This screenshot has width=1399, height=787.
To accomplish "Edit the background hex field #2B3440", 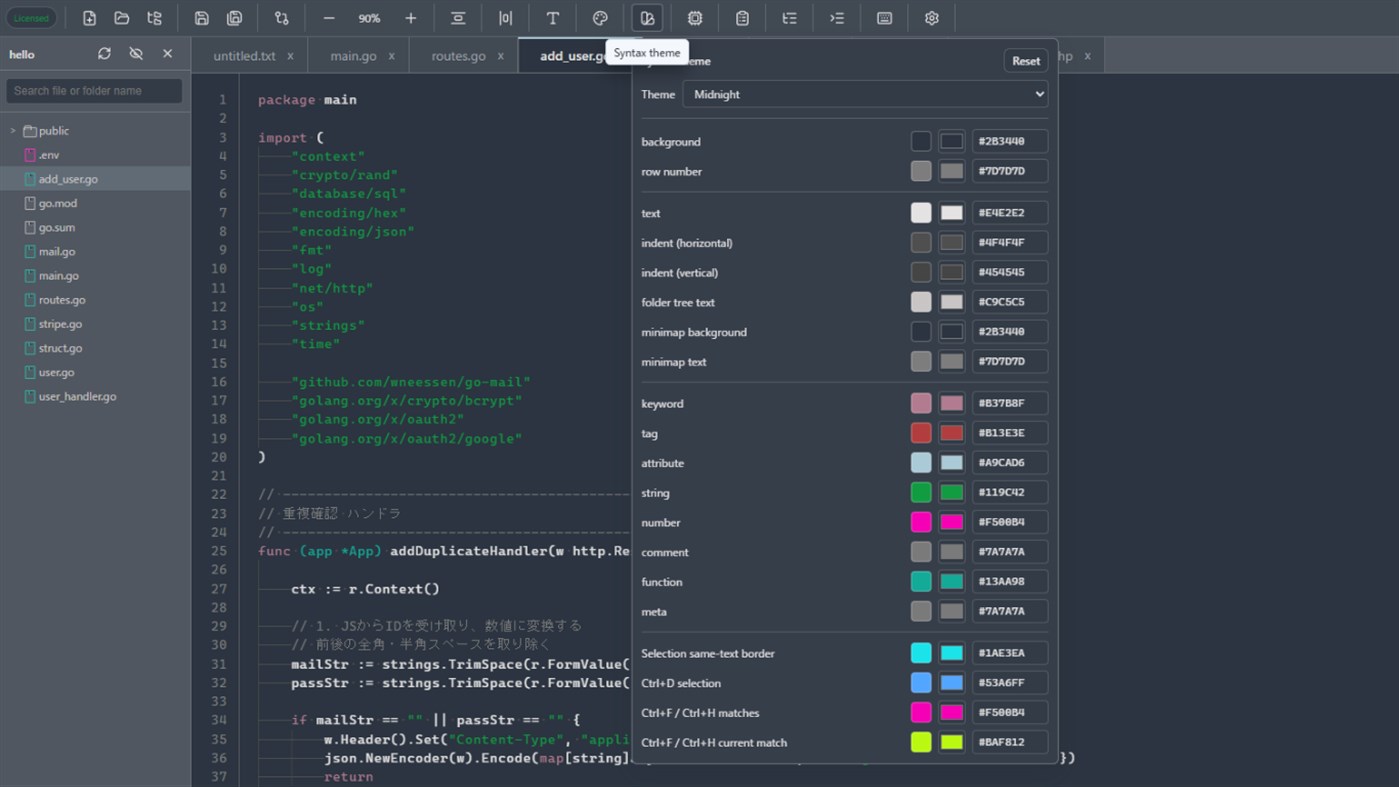I will click(1010, 141).
